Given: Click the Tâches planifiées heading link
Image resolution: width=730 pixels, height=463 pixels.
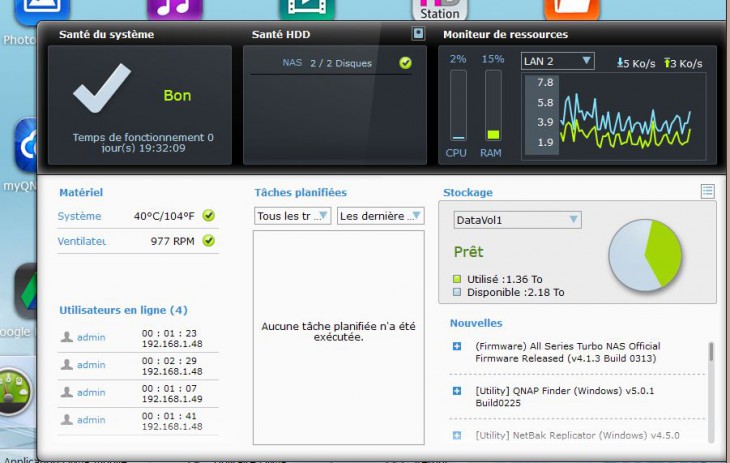Looking at the screenshot, I should pyautogui.click(x=301, y=192).
